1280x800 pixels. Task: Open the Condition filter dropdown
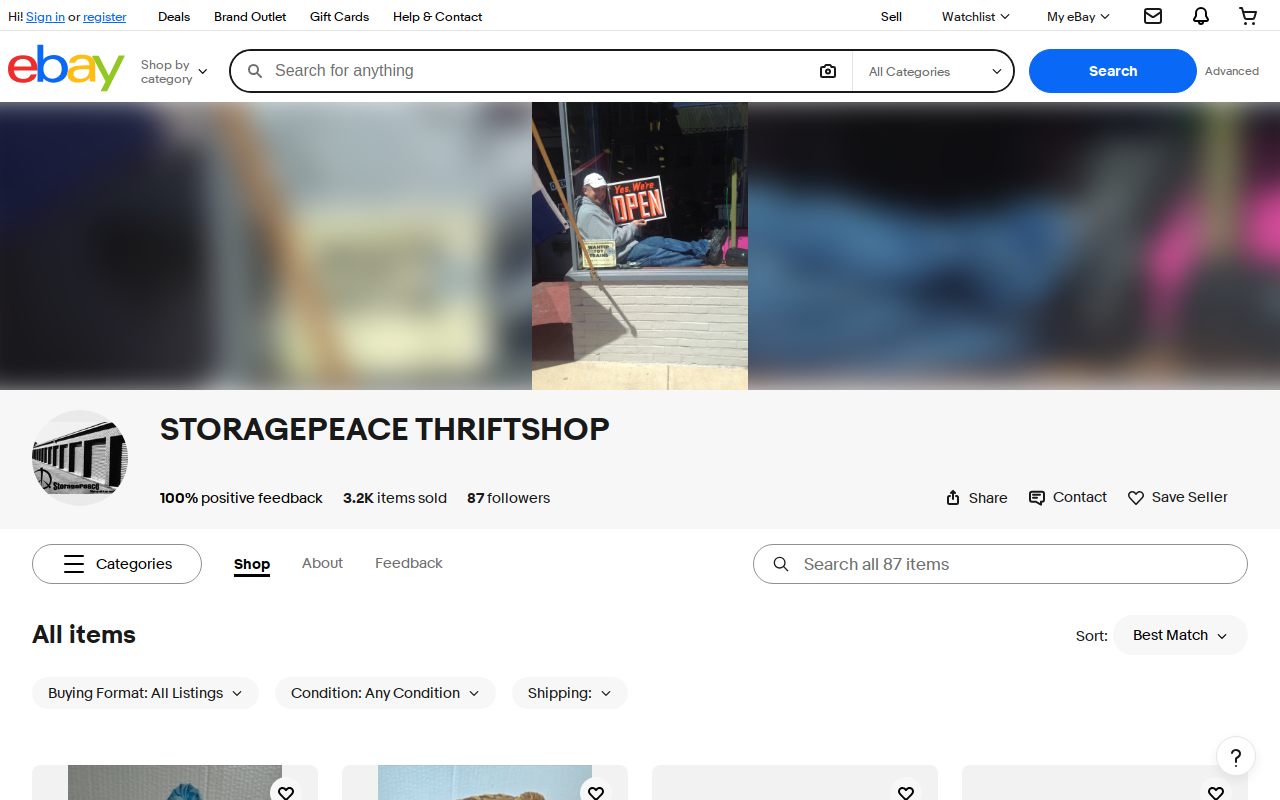385,693
